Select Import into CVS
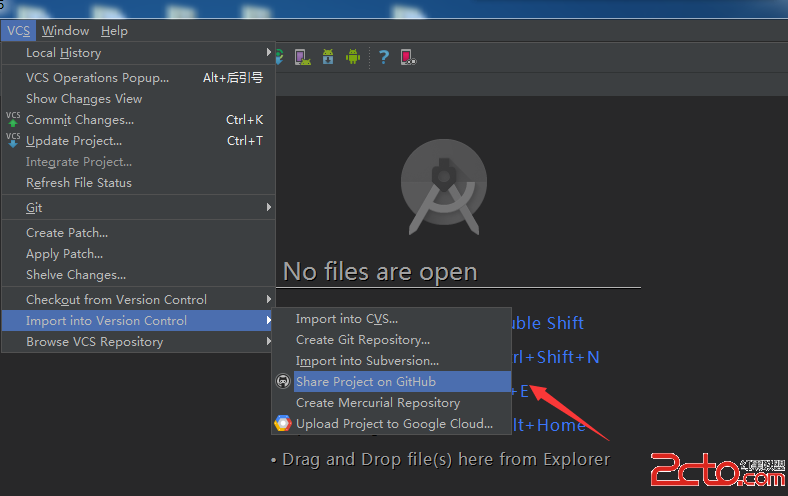788x496 pixels. 391,319
